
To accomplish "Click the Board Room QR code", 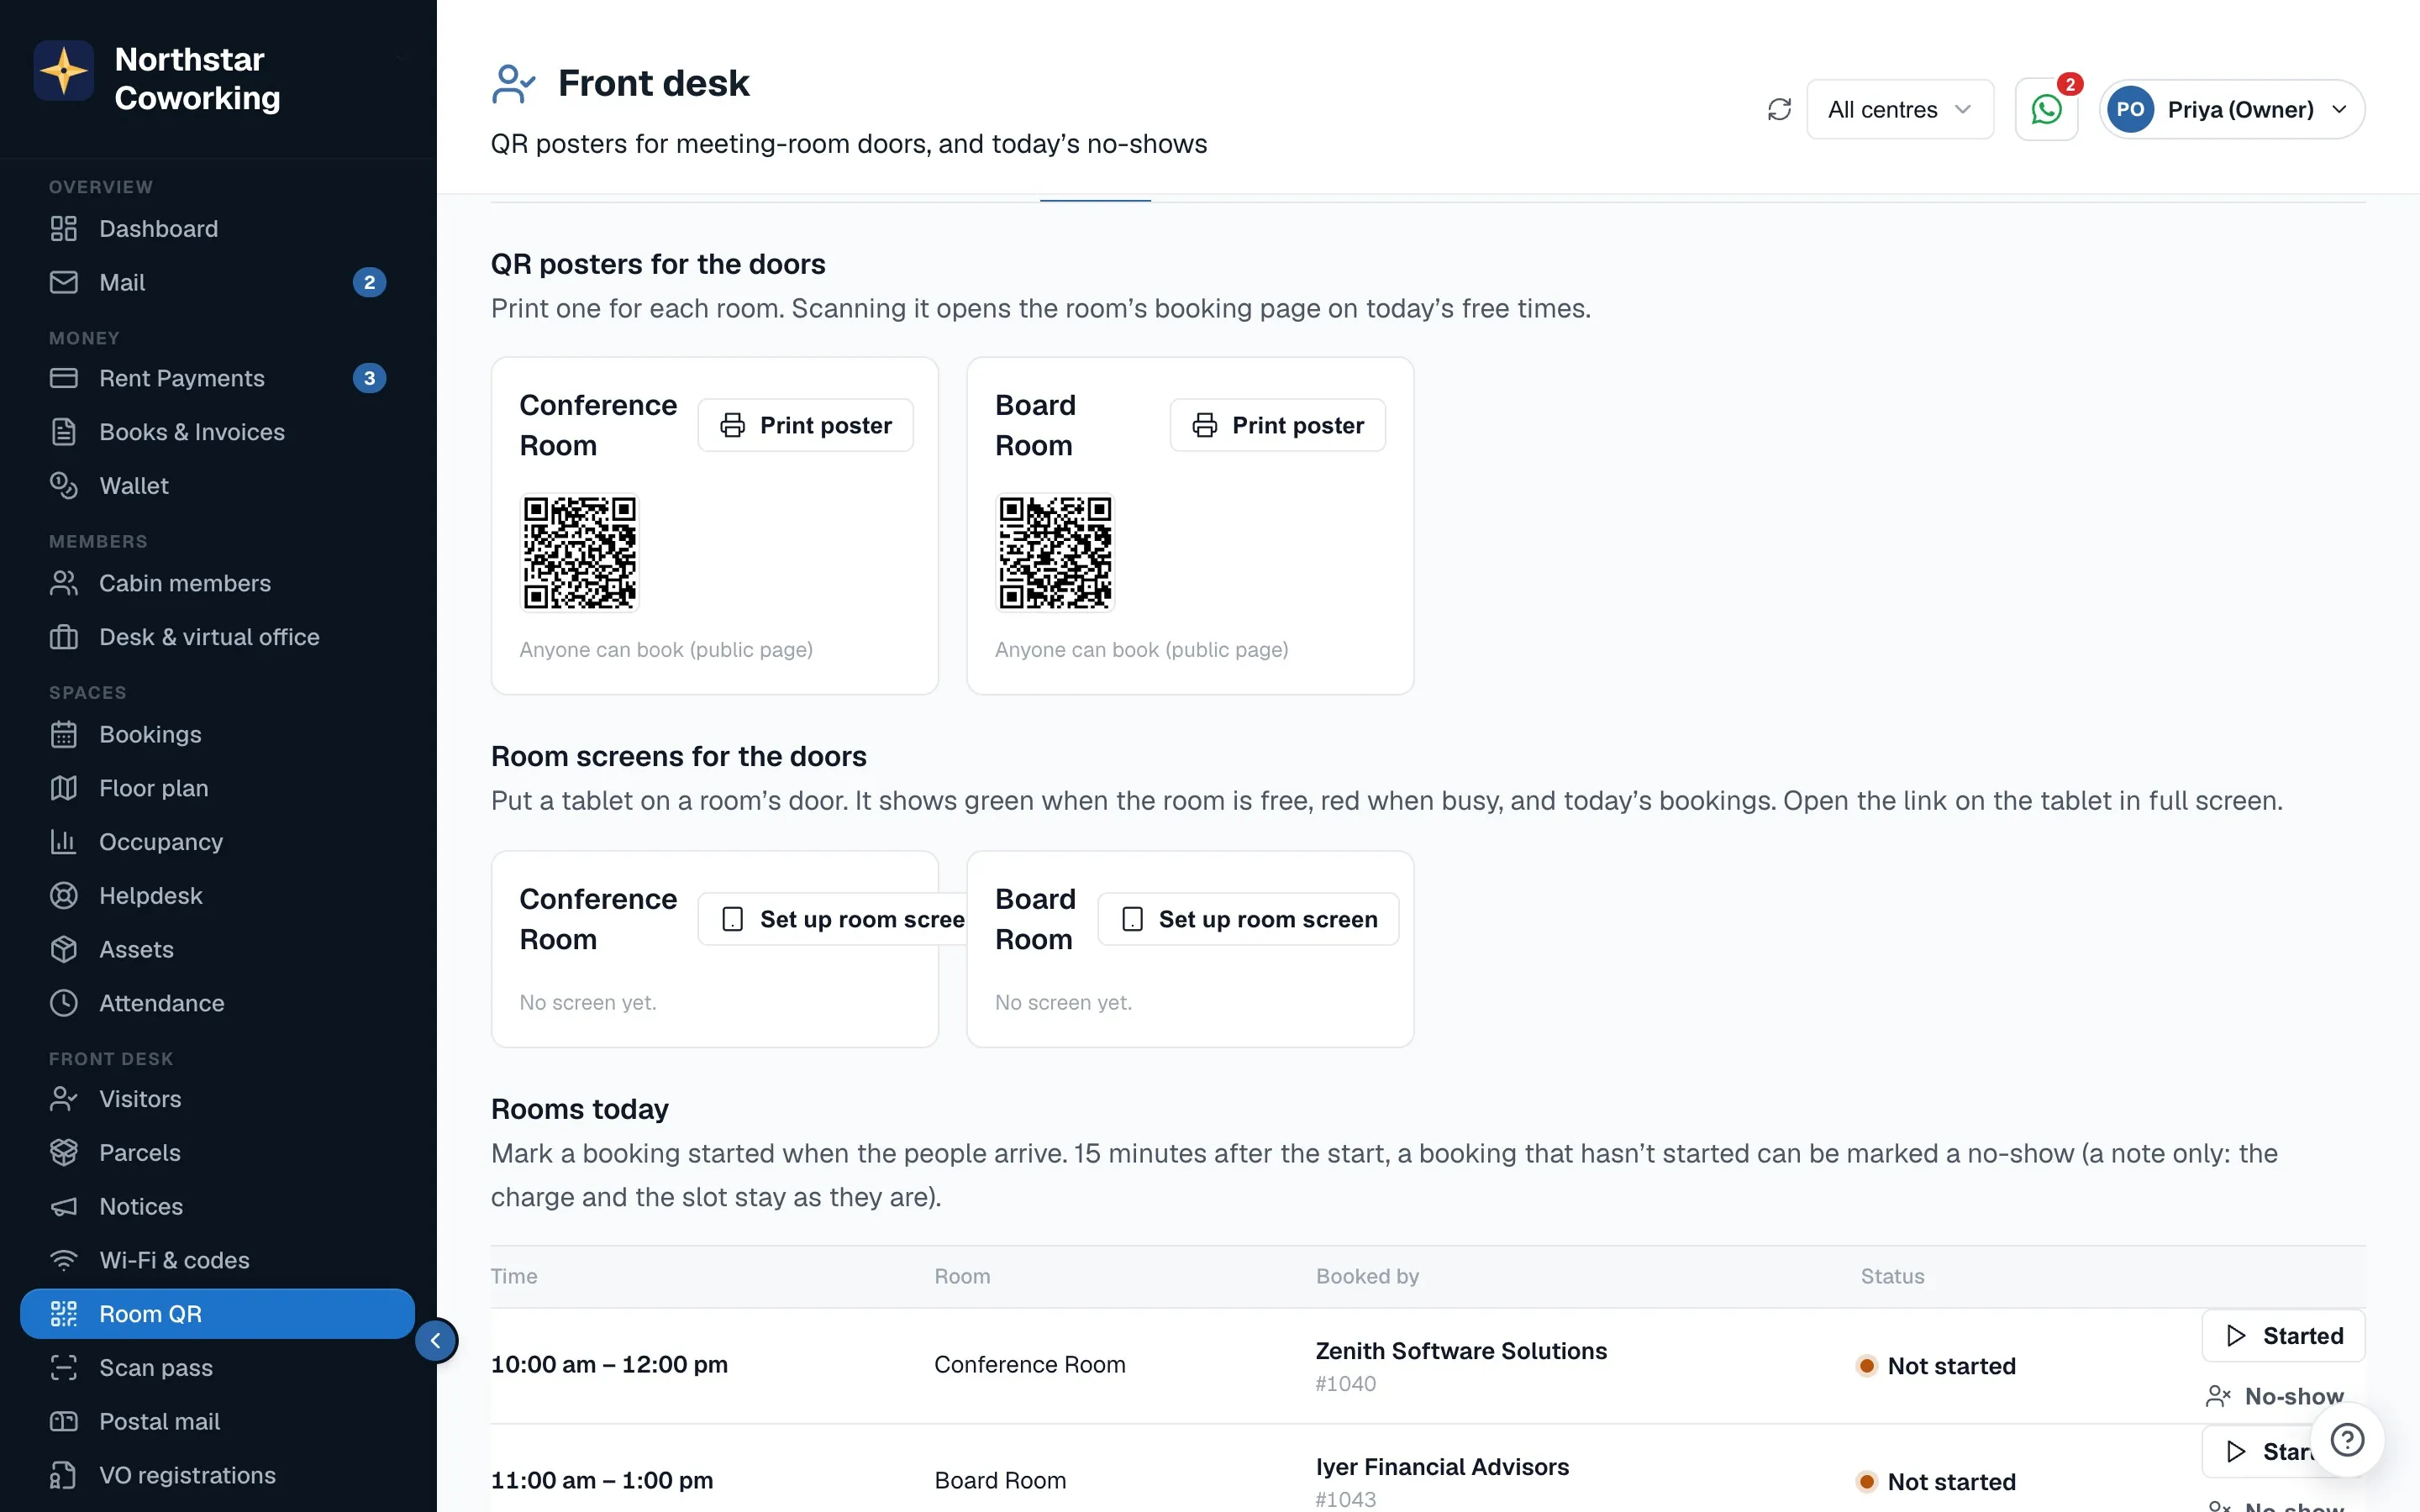I will (x=1055, y=552).
